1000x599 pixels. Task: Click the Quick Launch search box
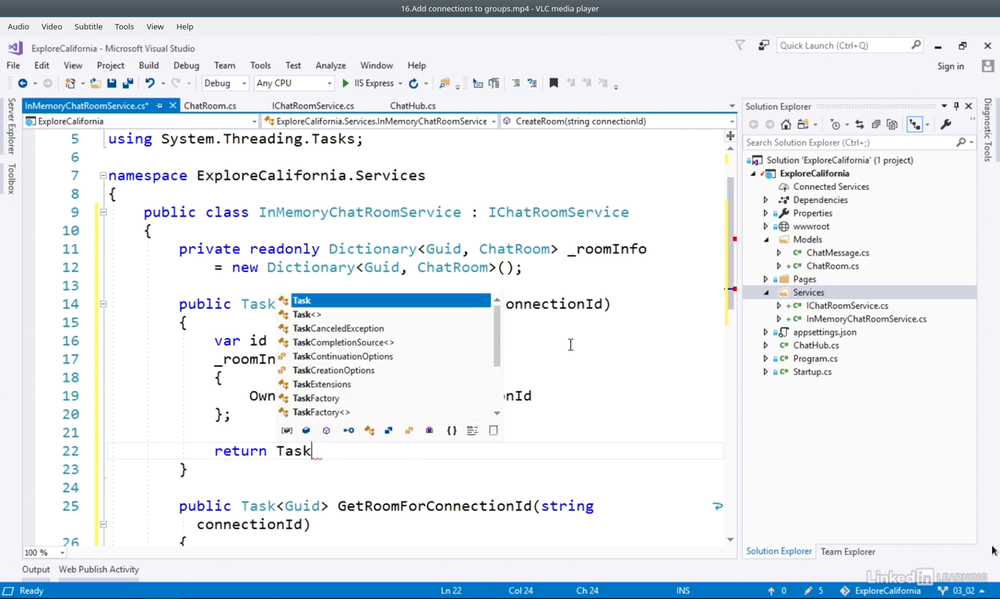pos(849,45)
